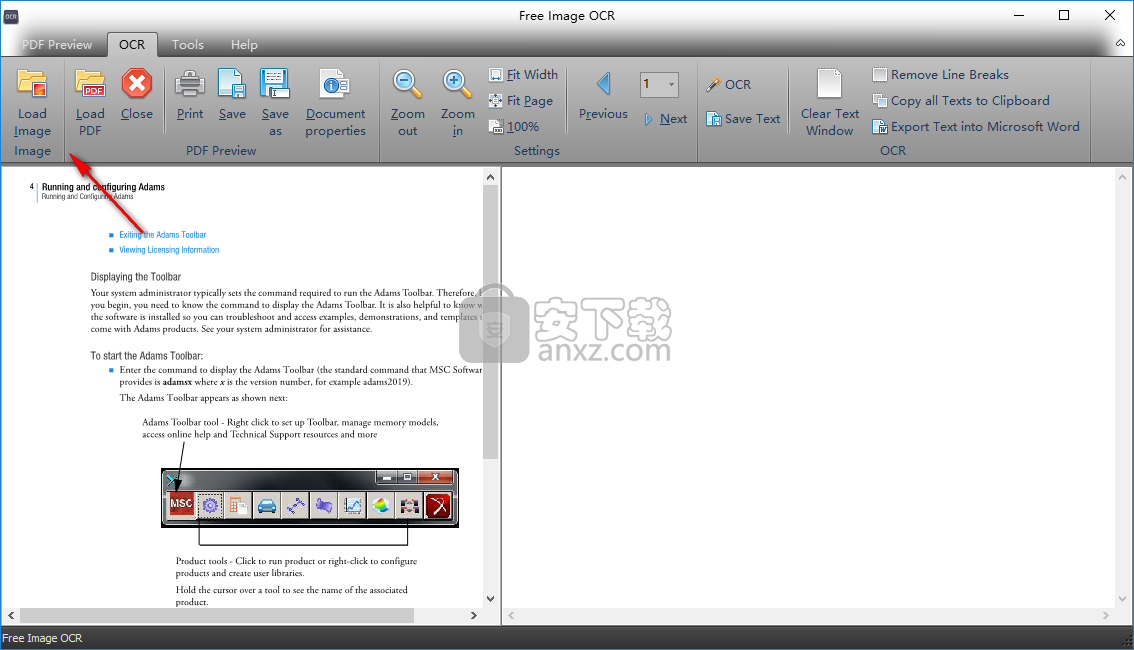Copy all Texts to Clipboard
Viewport: 1134px width, 650px height.
960,101
